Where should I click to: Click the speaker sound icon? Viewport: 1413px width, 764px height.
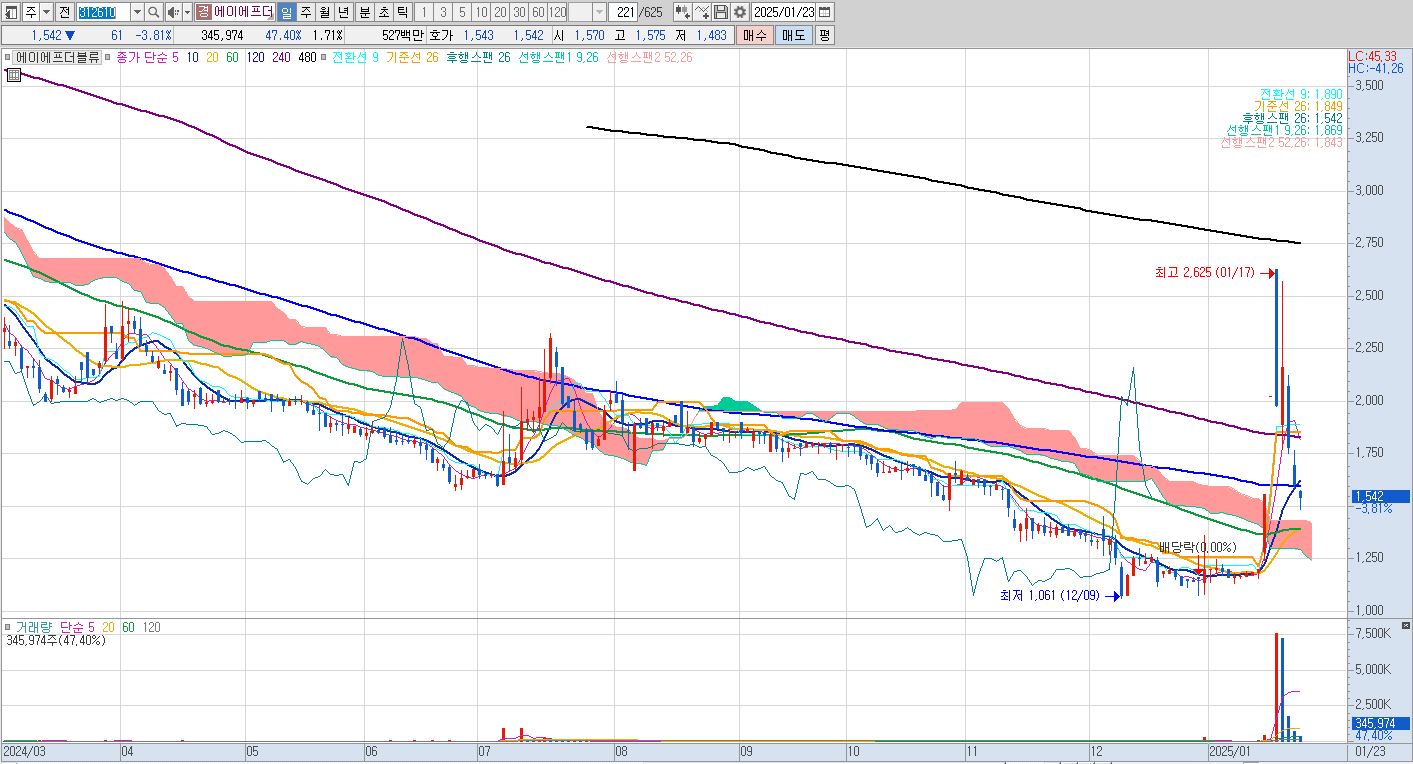pyautogui.click(x=173, y=12)
